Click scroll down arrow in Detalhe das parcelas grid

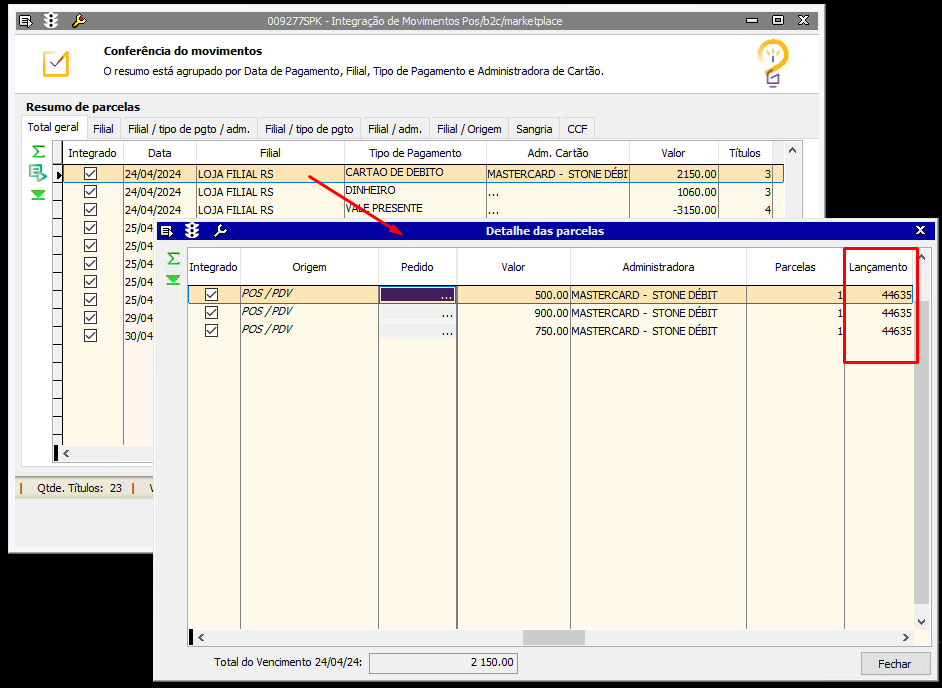(x=922, y=622)
